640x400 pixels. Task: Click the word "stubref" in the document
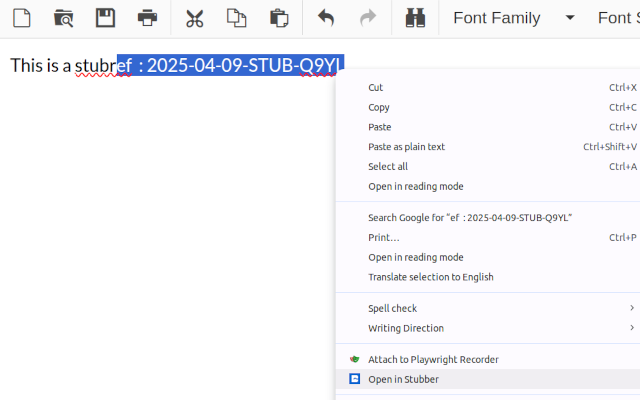pos(103,65)
